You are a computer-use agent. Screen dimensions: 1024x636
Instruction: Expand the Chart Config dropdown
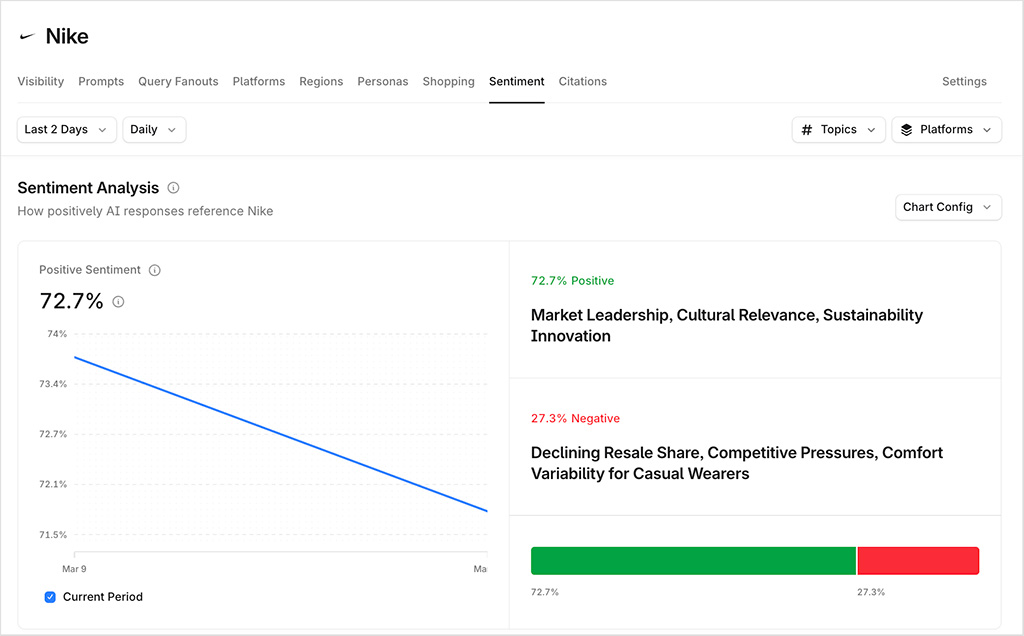[948, 207]
